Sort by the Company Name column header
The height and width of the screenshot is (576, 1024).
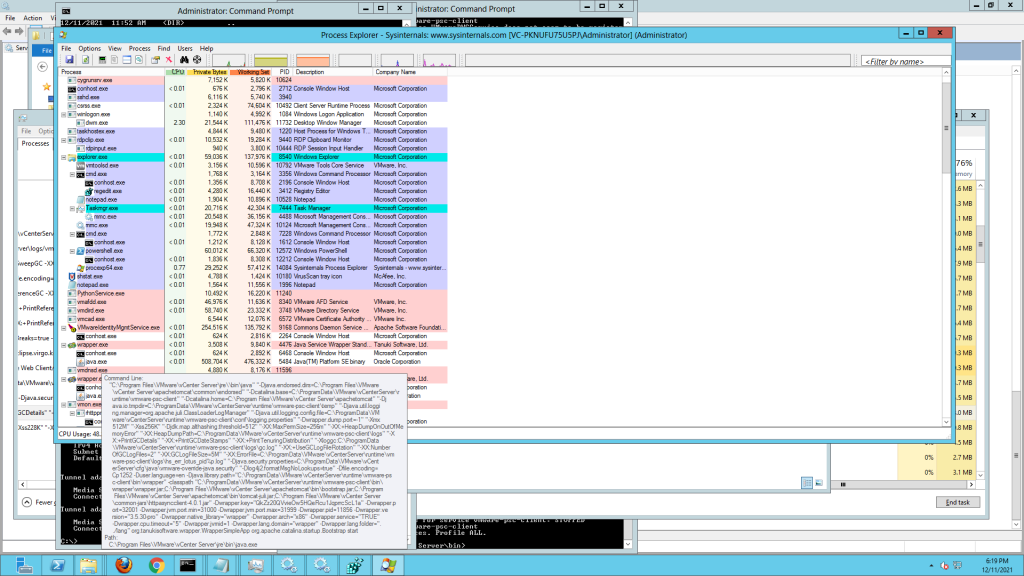point(410,72)
